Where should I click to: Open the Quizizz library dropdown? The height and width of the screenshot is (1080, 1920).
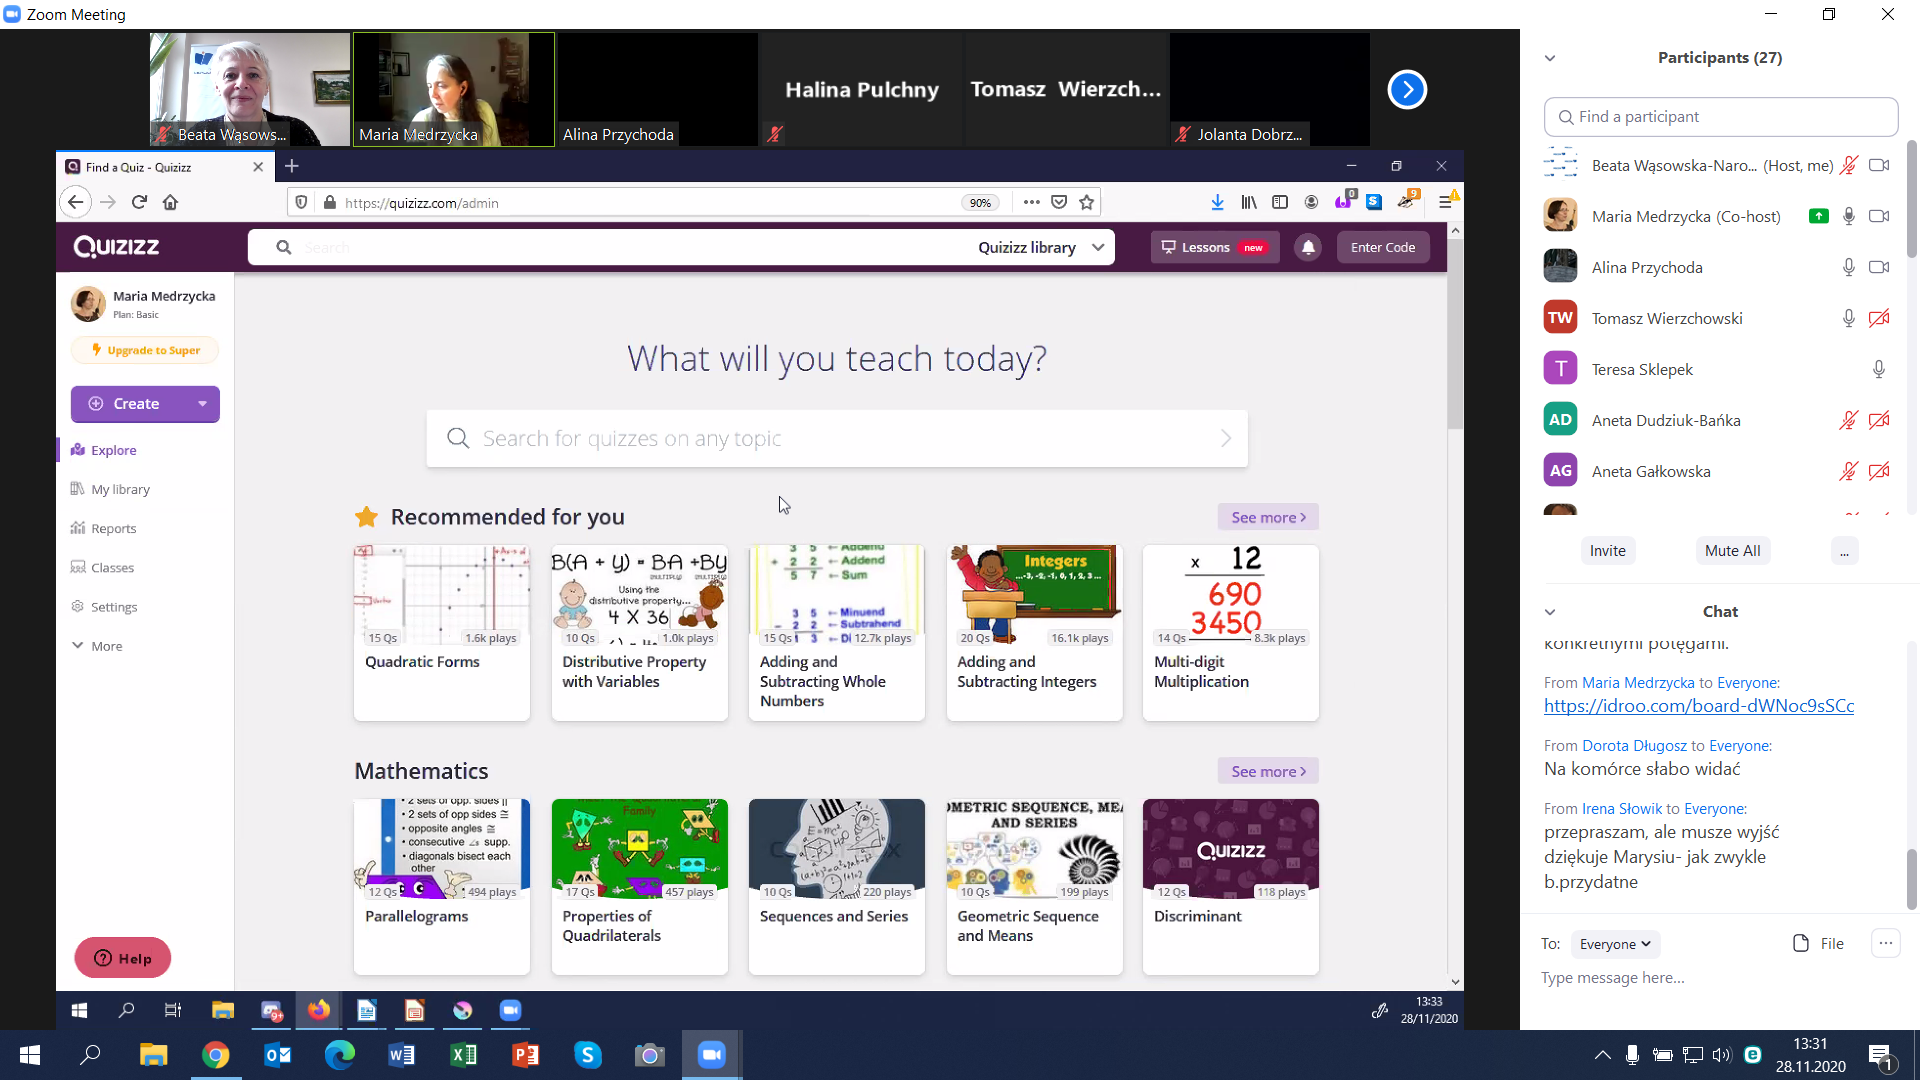coord(1041,247)
